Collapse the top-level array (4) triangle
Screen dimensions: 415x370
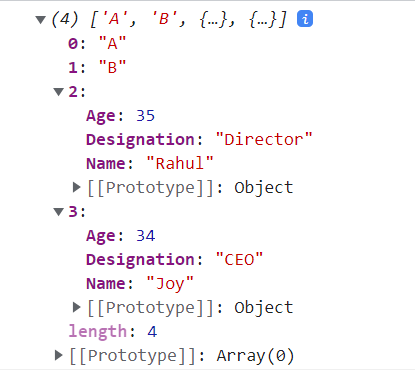41,20
